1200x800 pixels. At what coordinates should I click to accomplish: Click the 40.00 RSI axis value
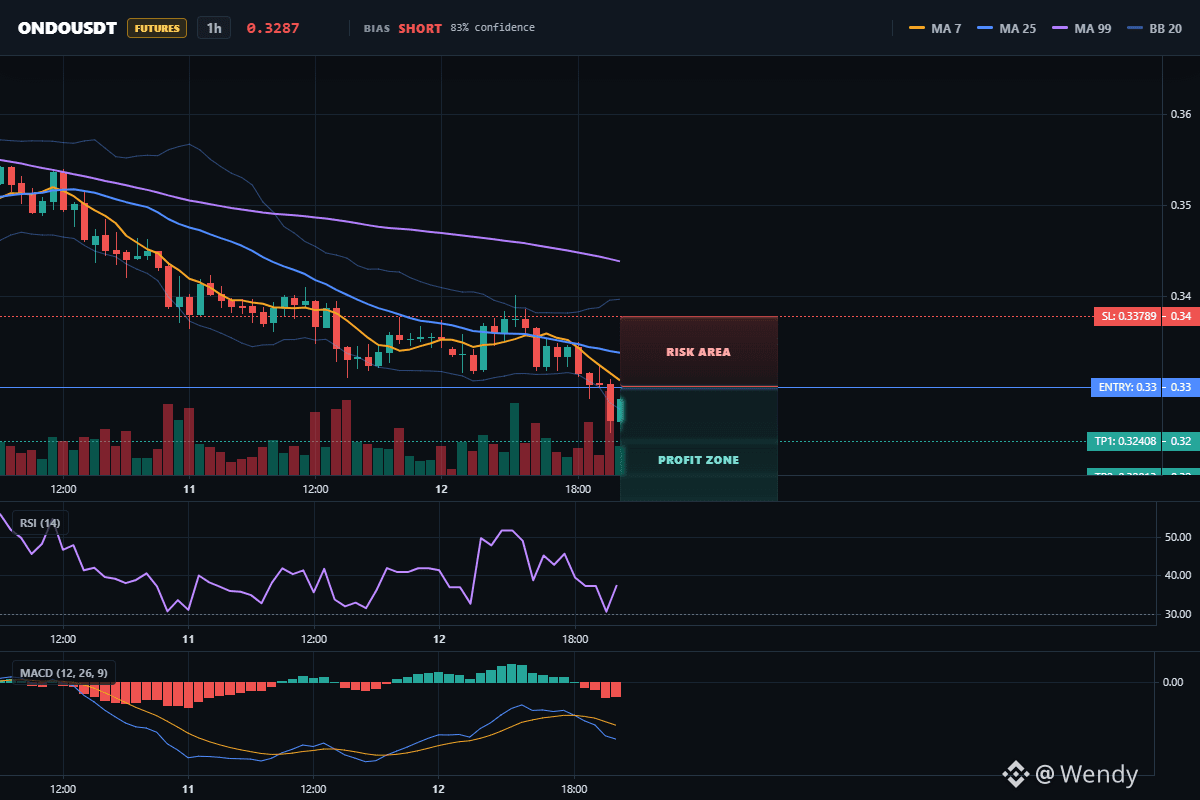coord(1178,575)
